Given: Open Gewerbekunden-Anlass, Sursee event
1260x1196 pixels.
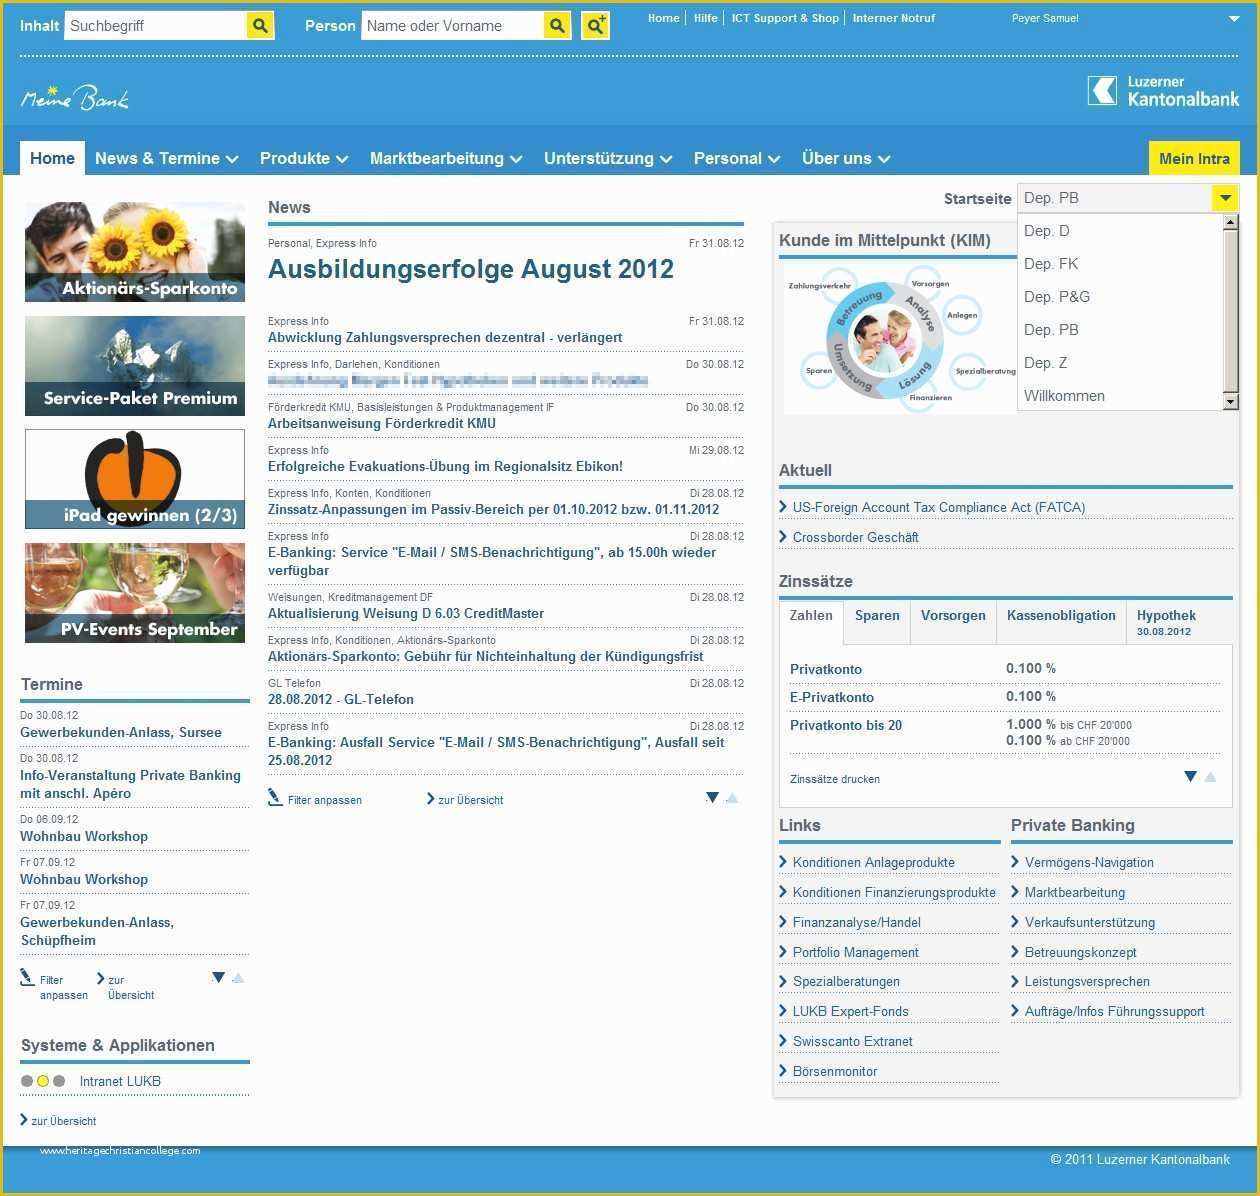Looking at the screenshot, I should tap(121, 732).
